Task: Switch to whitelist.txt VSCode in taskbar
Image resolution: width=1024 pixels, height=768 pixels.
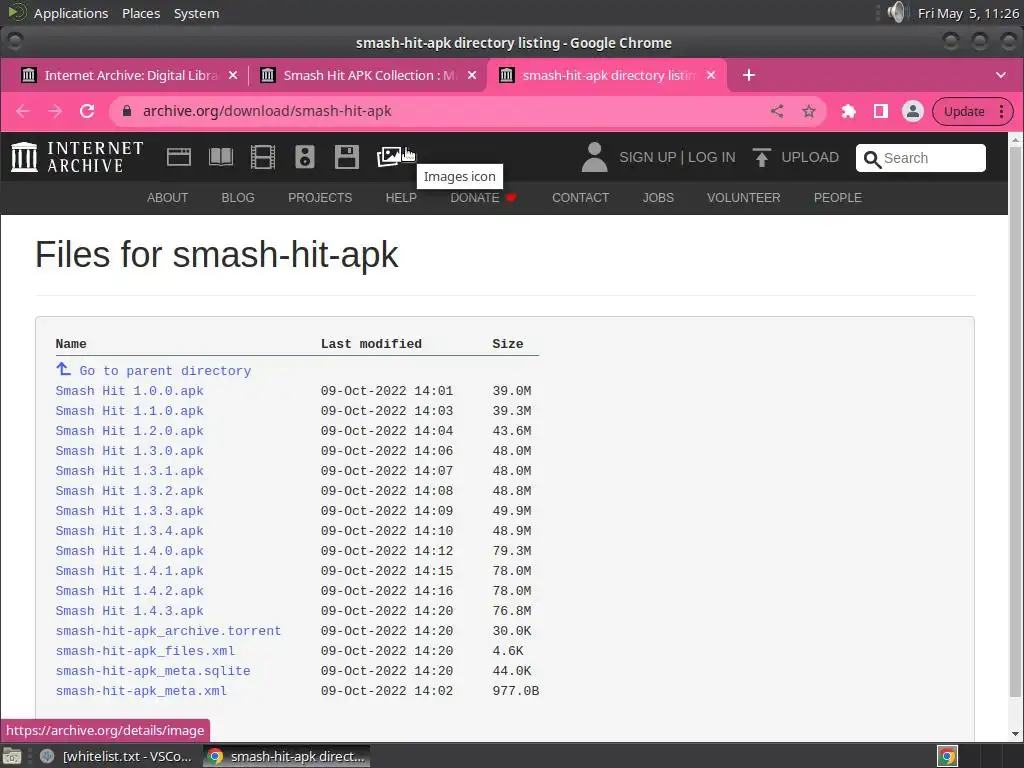Action: (x=116, y=756)
